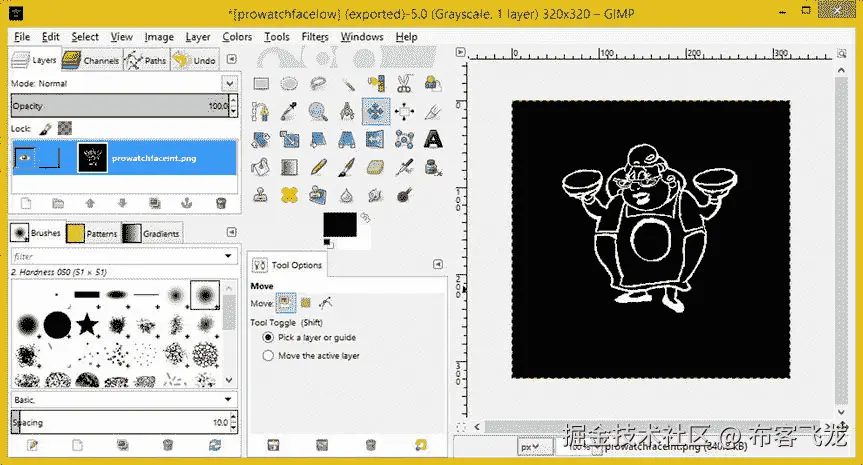Choose the Eraser tool
The height and width of the screenshot is (465, 863).
[x=376, y=167]
